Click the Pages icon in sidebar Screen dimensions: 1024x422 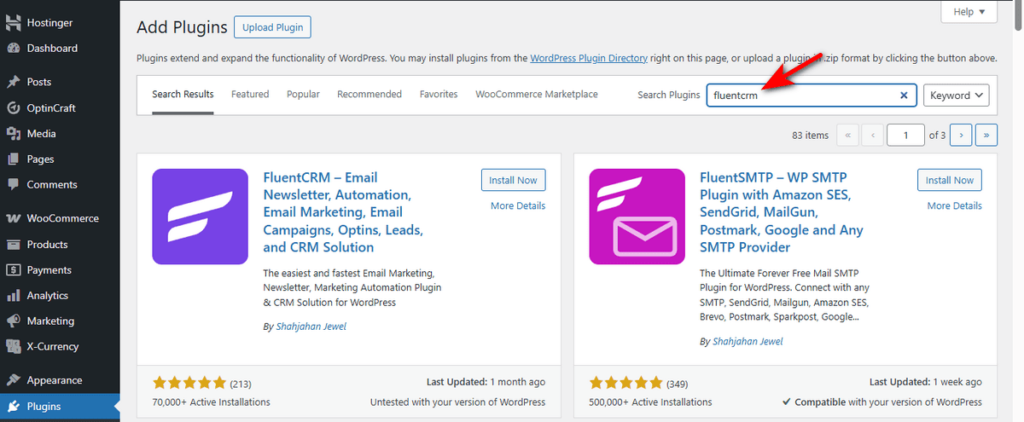click(13, 159)
